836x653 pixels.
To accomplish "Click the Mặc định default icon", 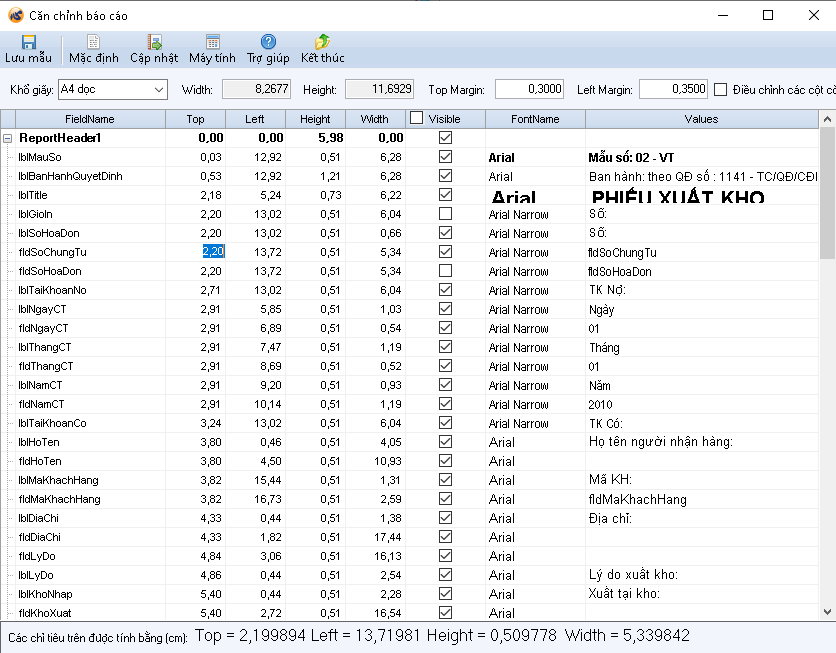I will tap(93, 42).
